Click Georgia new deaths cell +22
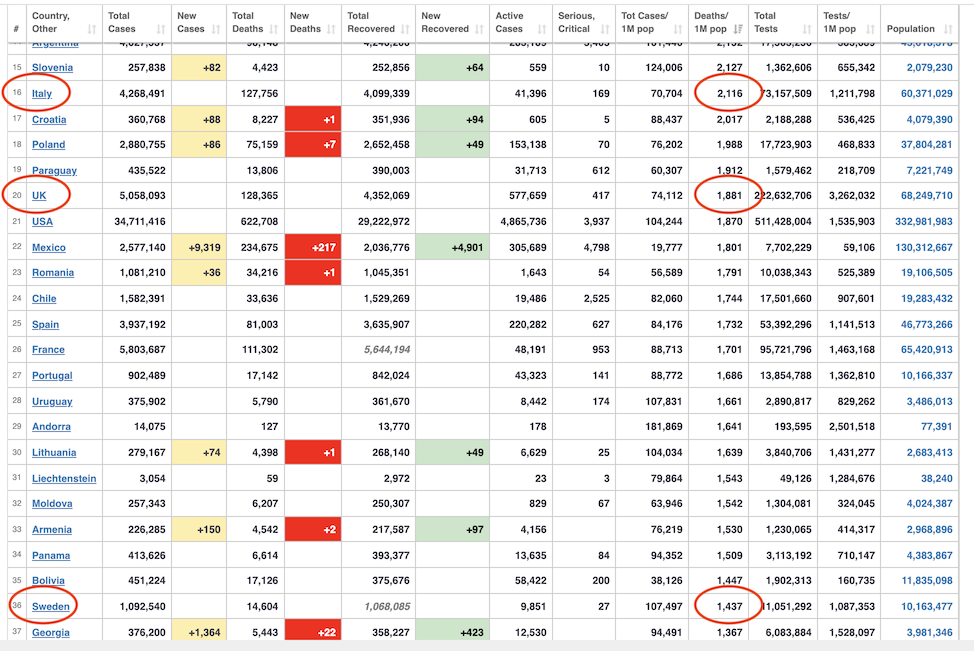The image size is (974, 651). click(x=312, y=631)
